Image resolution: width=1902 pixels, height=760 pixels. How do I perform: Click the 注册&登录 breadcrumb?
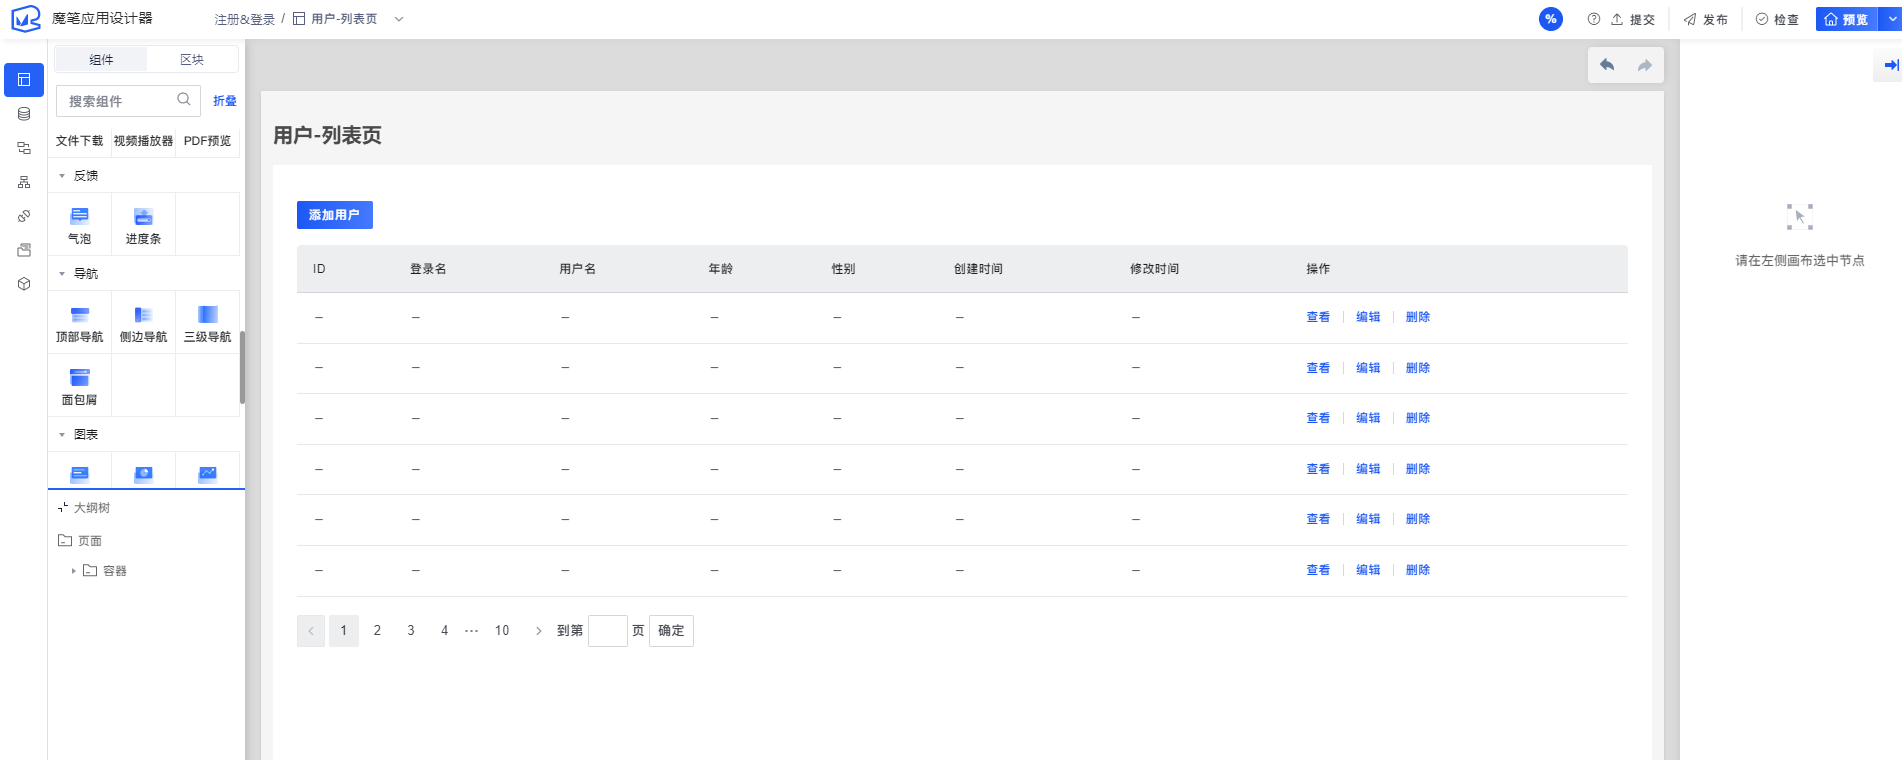pos(245,19)
